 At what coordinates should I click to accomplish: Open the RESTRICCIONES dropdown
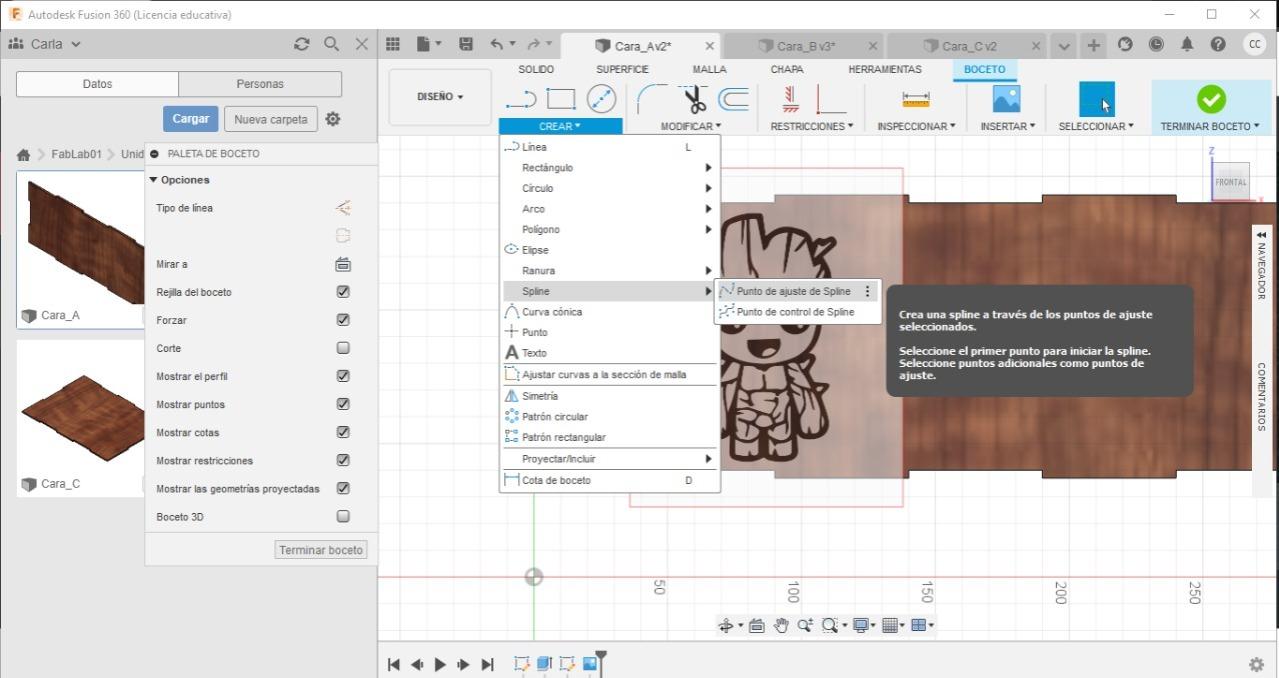(x=812, y=126)
